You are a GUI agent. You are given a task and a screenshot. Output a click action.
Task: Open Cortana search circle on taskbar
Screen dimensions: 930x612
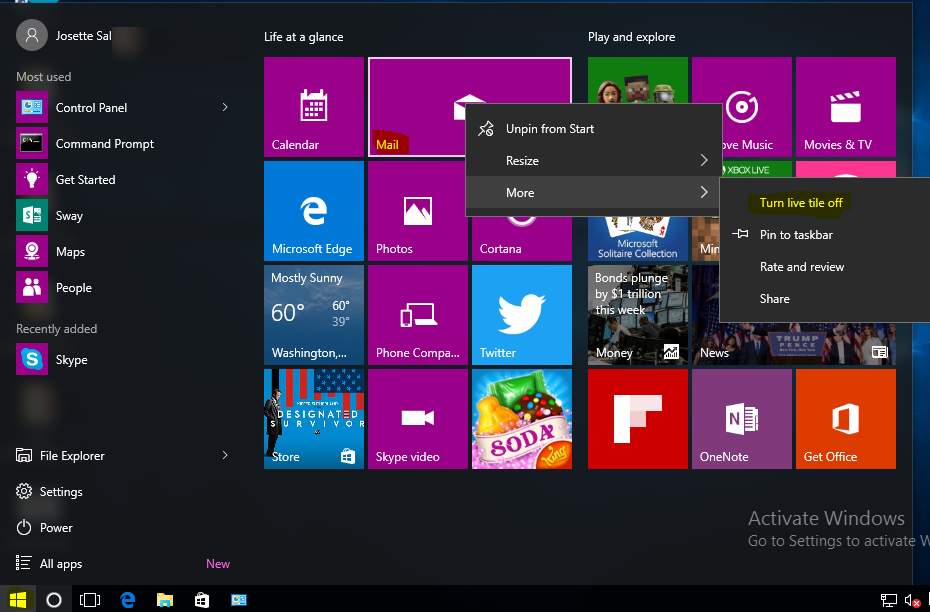[x=54, y=600]
